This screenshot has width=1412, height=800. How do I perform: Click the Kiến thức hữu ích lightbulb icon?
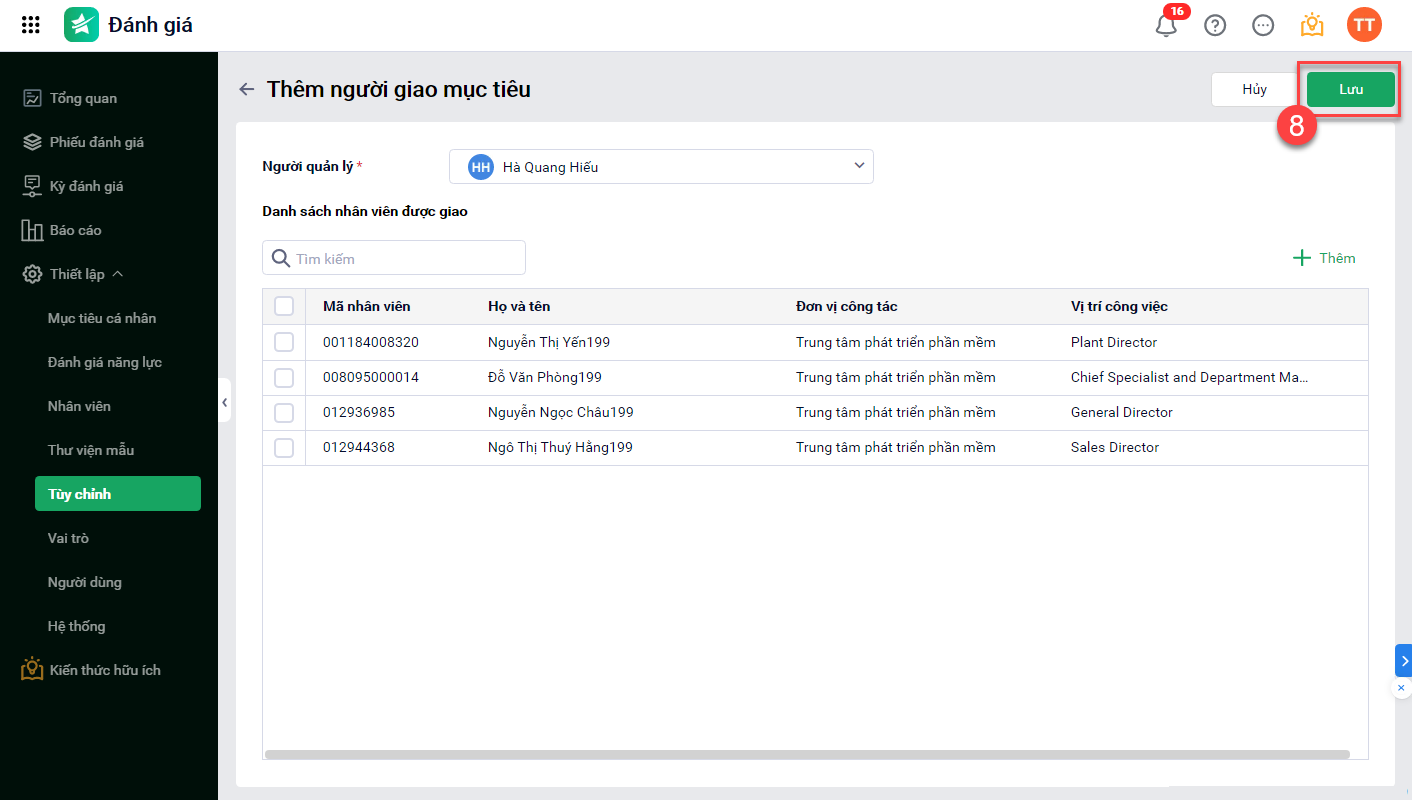coord(32,669)
